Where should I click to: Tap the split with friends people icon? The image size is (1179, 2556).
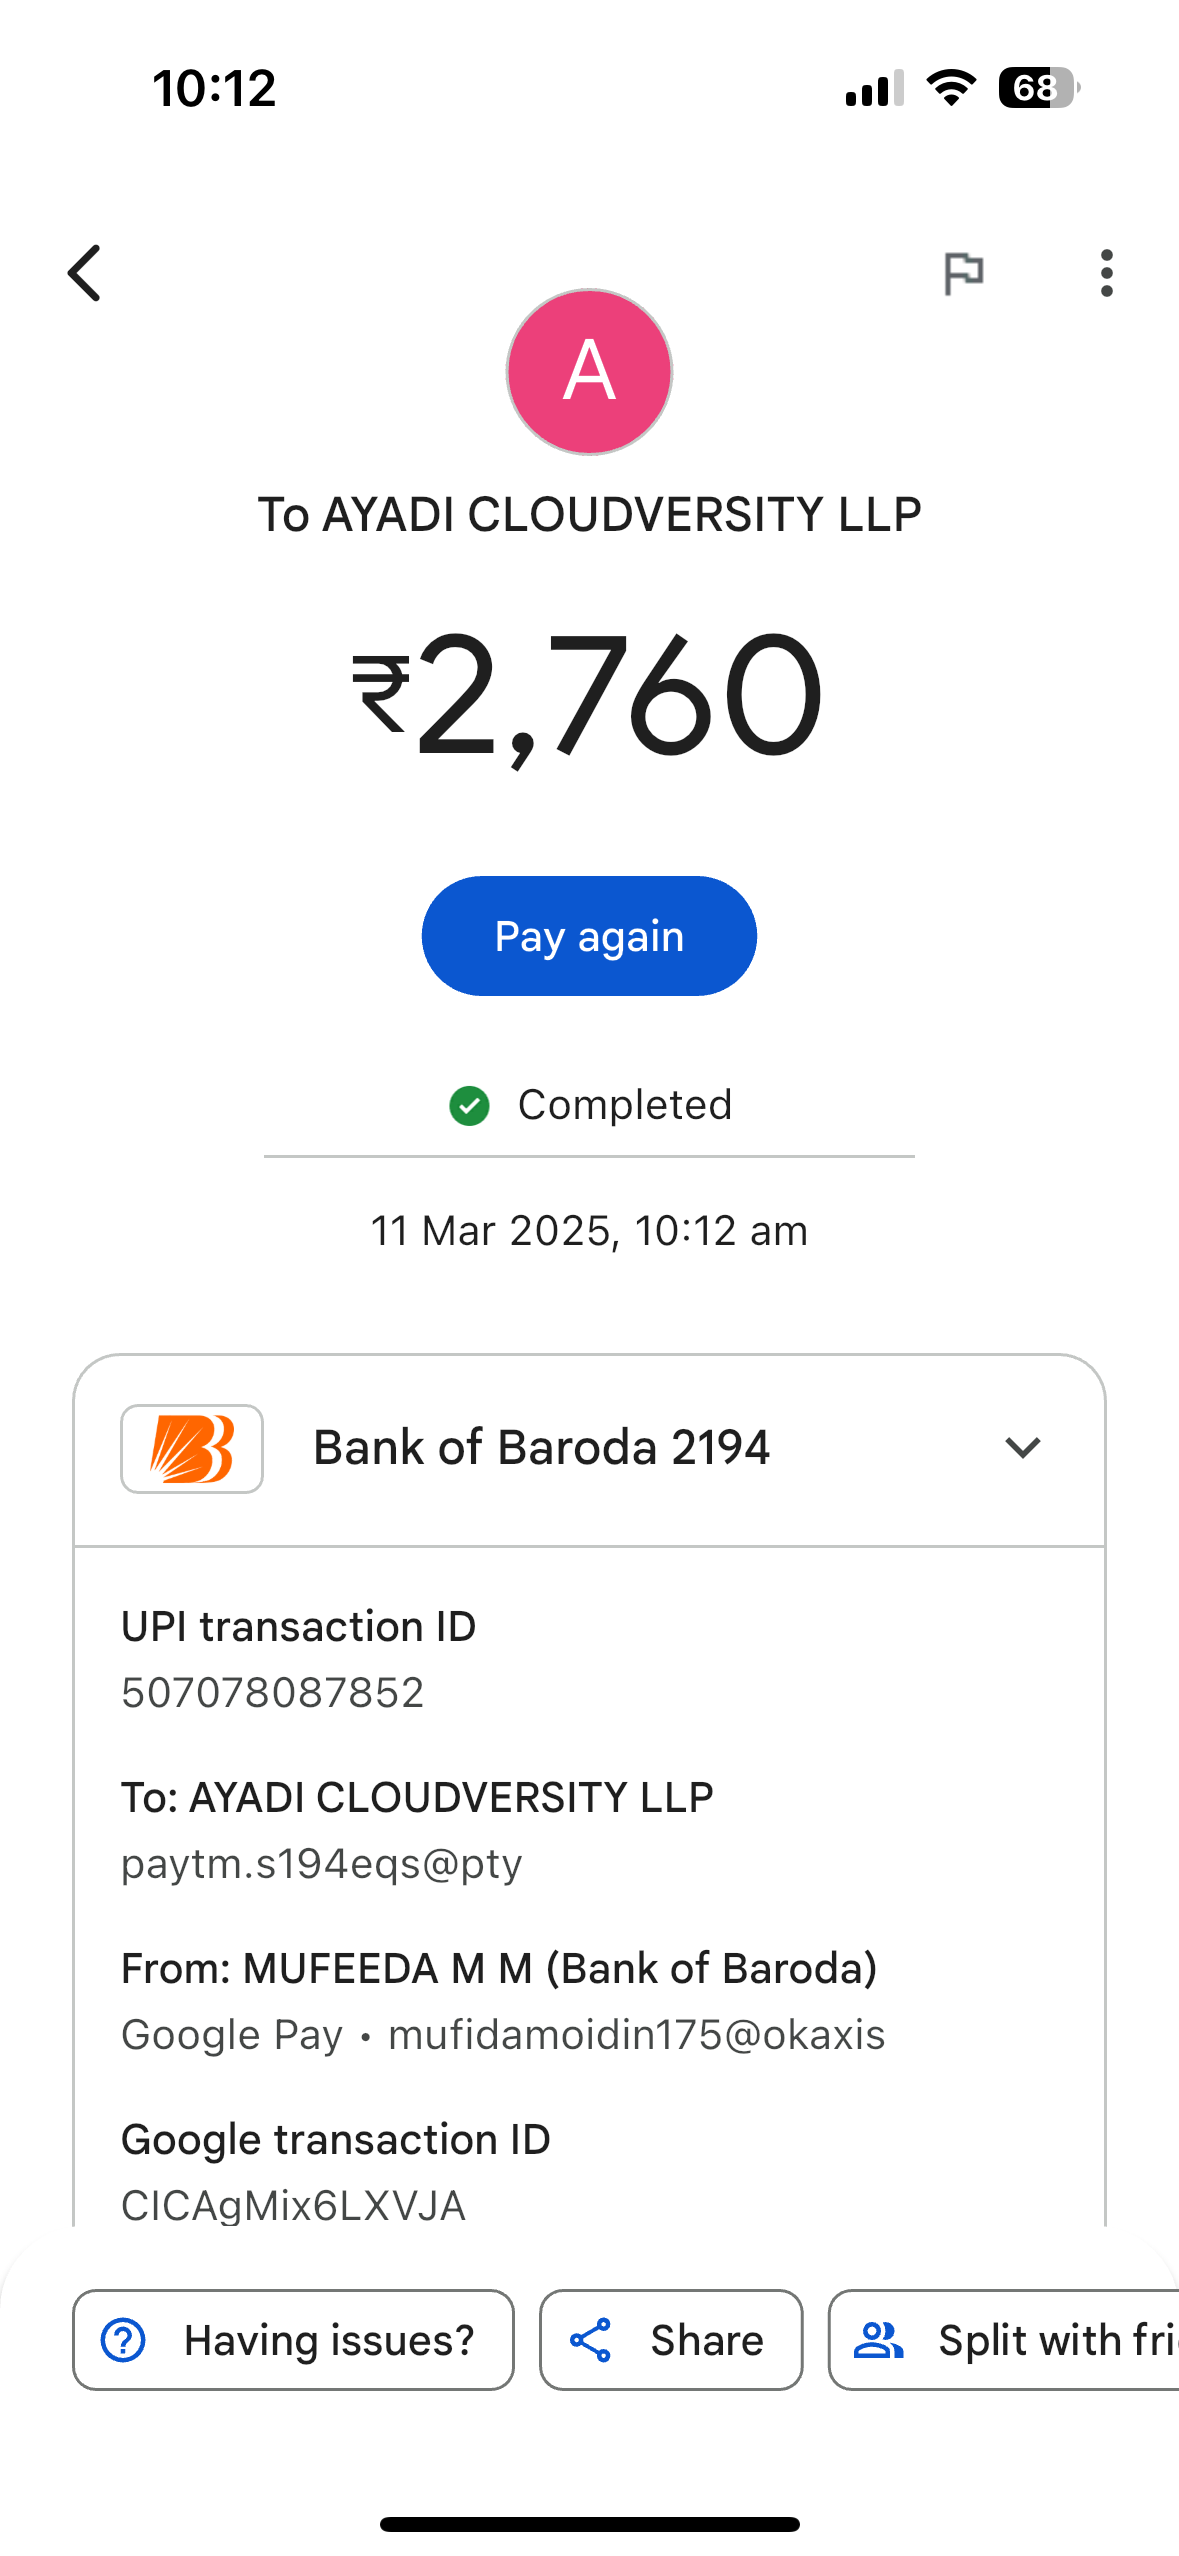pos(879,2340)
